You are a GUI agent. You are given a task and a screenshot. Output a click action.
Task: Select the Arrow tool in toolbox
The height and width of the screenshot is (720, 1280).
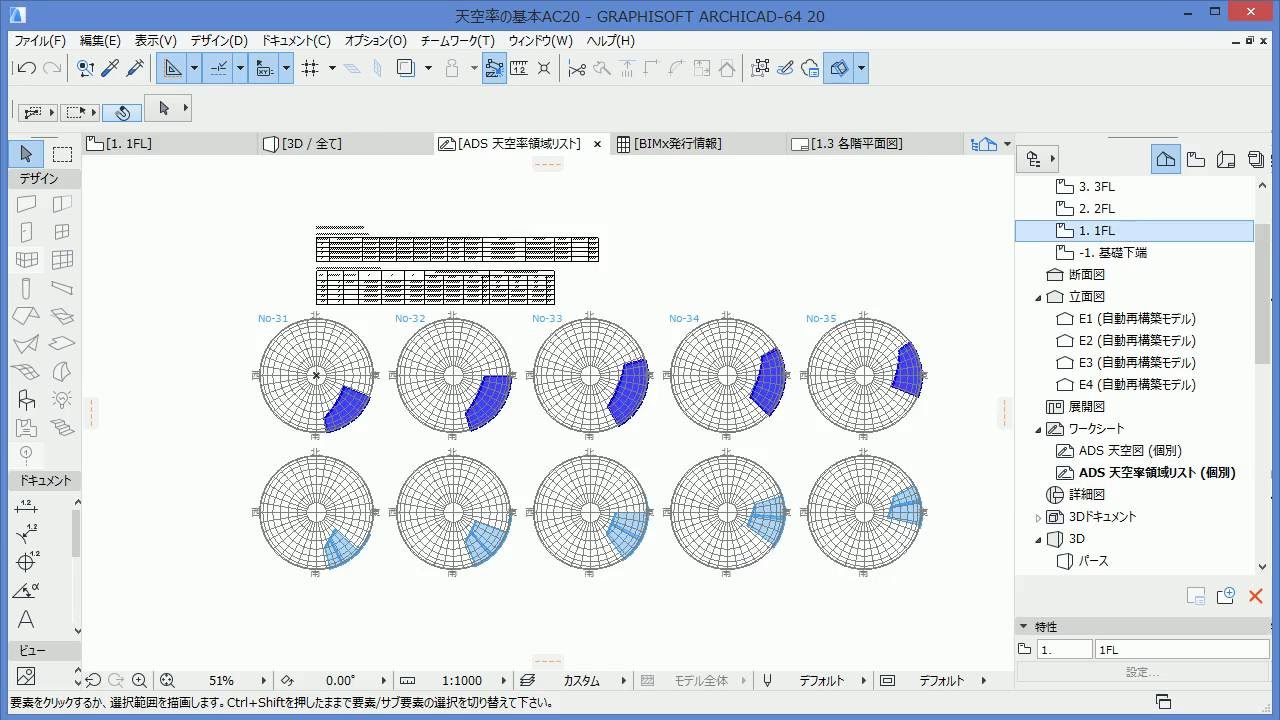pyautogui.click(x=26, y=154)
